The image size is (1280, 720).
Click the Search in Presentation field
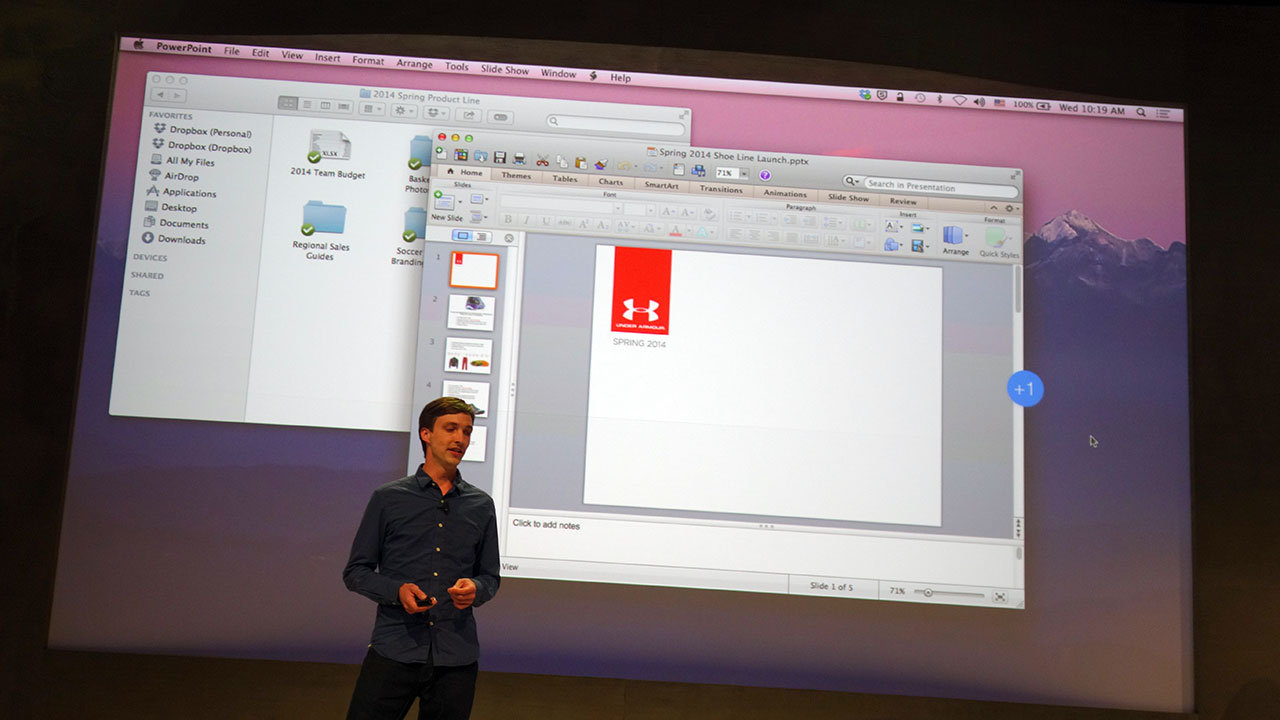939,186
